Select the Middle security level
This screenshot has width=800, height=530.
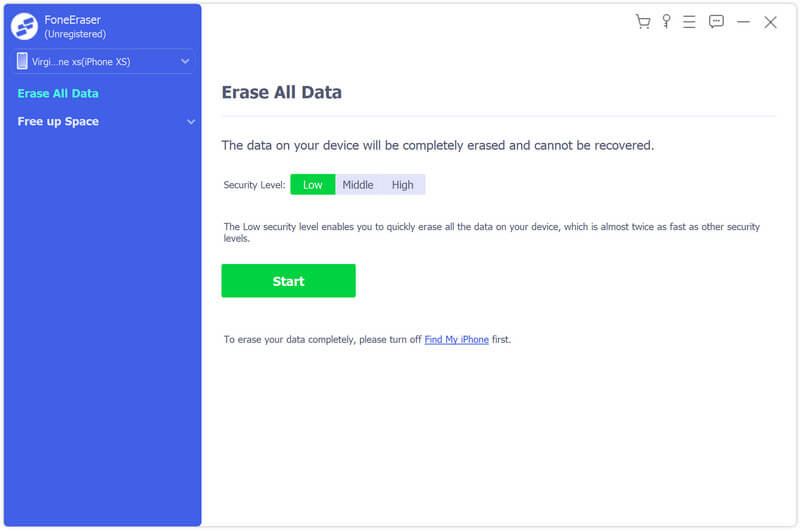pos(357,185)
